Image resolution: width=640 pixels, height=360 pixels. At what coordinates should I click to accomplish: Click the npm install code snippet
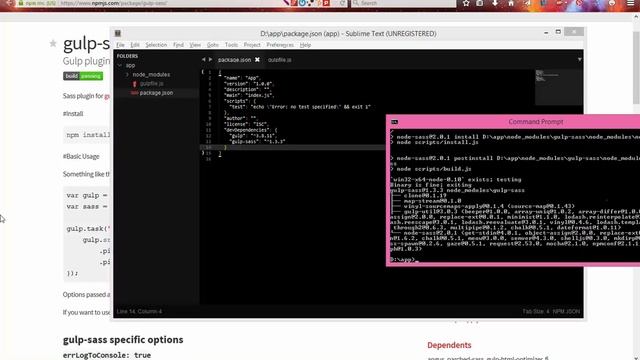[88, 135]
